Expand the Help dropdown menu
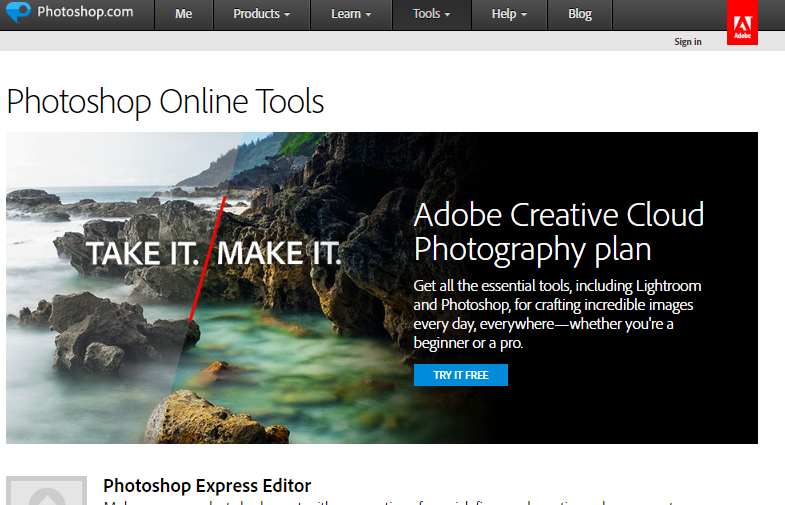Image resolution: width=785 pixels, height=505 pixels. point(509,14)
